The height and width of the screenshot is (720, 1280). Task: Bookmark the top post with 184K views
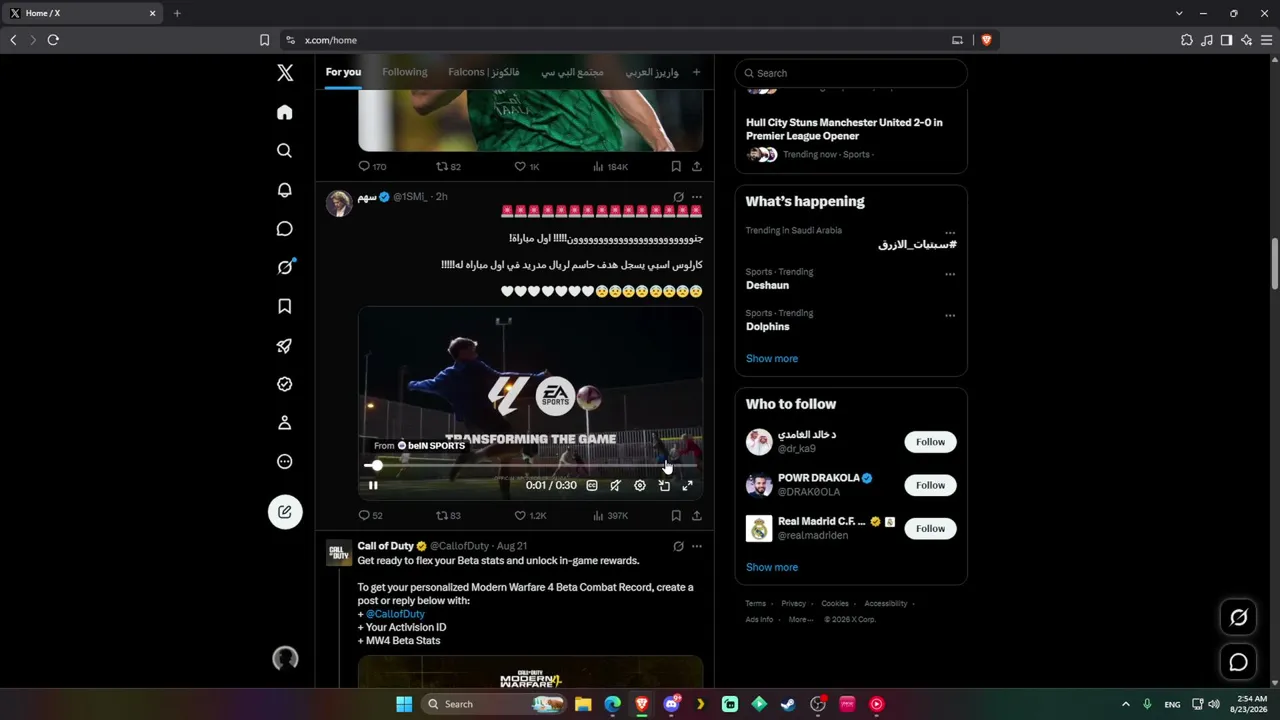pyautogui.click(x=676, y=167)
